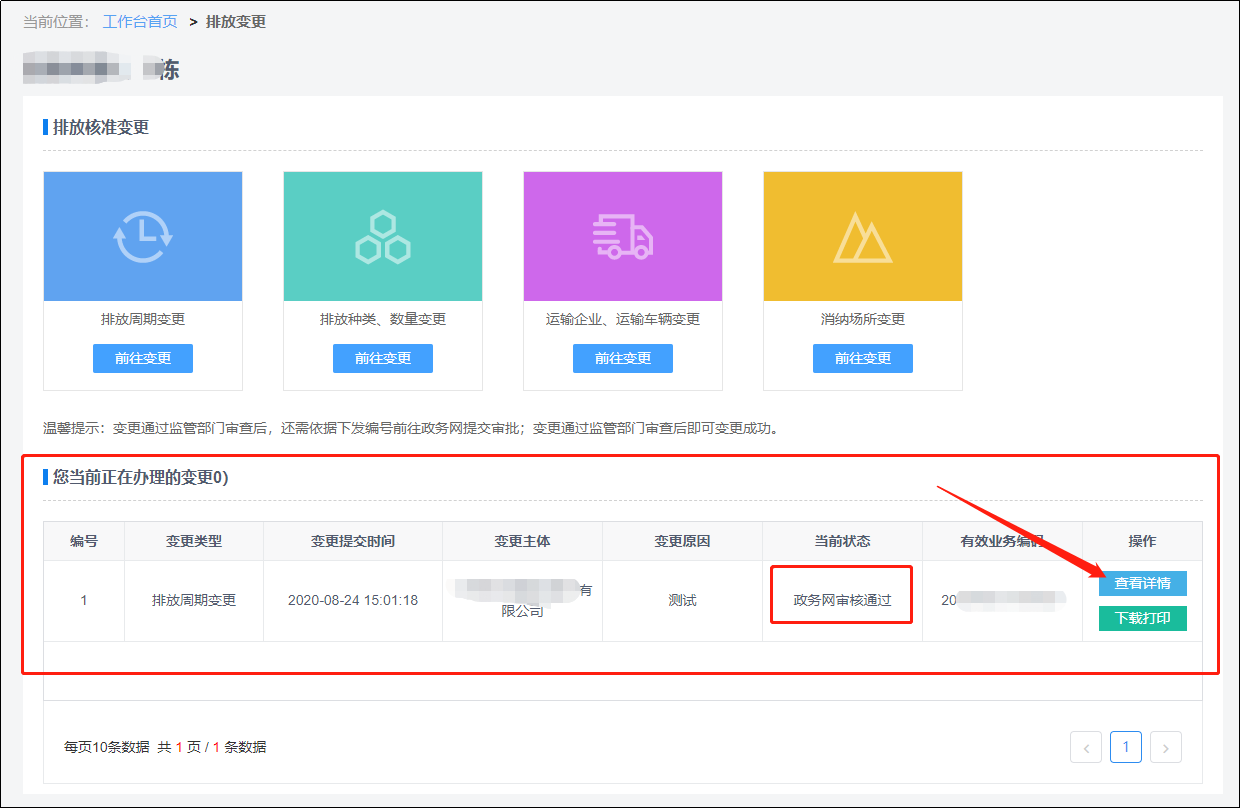1241x809 pixels.
Task: Click the 变更主体 column header
Action: click(x=522, y=541)
